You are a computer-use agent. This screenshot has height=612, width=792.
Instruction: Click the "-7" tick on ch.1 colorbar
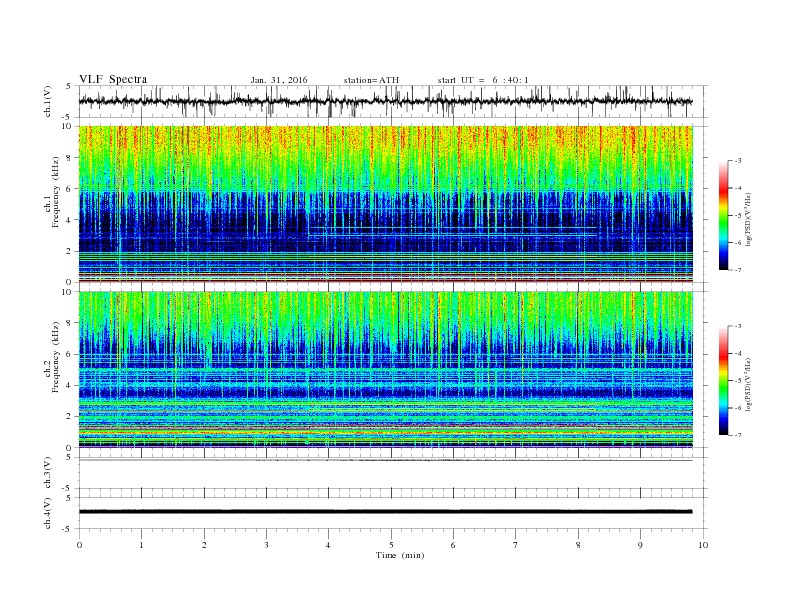pos(738,270)
